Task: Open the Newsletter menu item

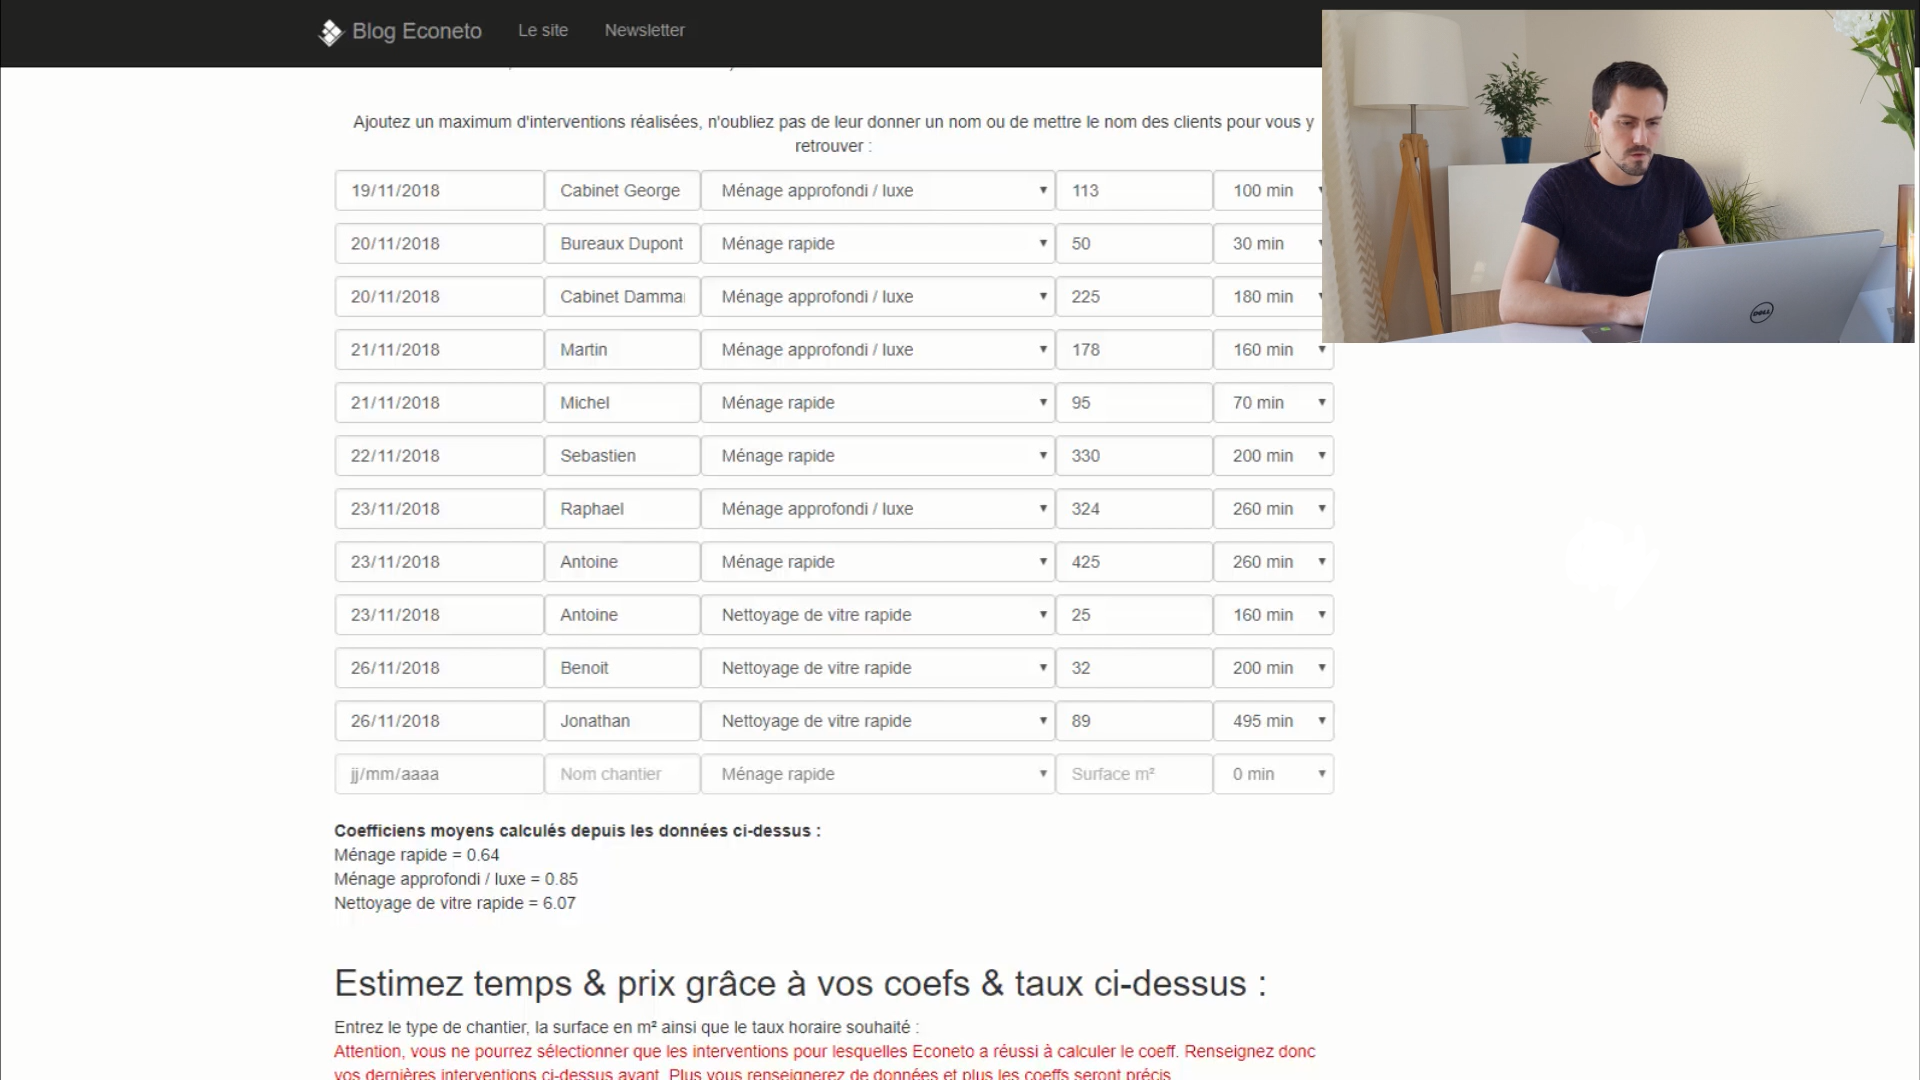Action: click(x=644, y=30)
